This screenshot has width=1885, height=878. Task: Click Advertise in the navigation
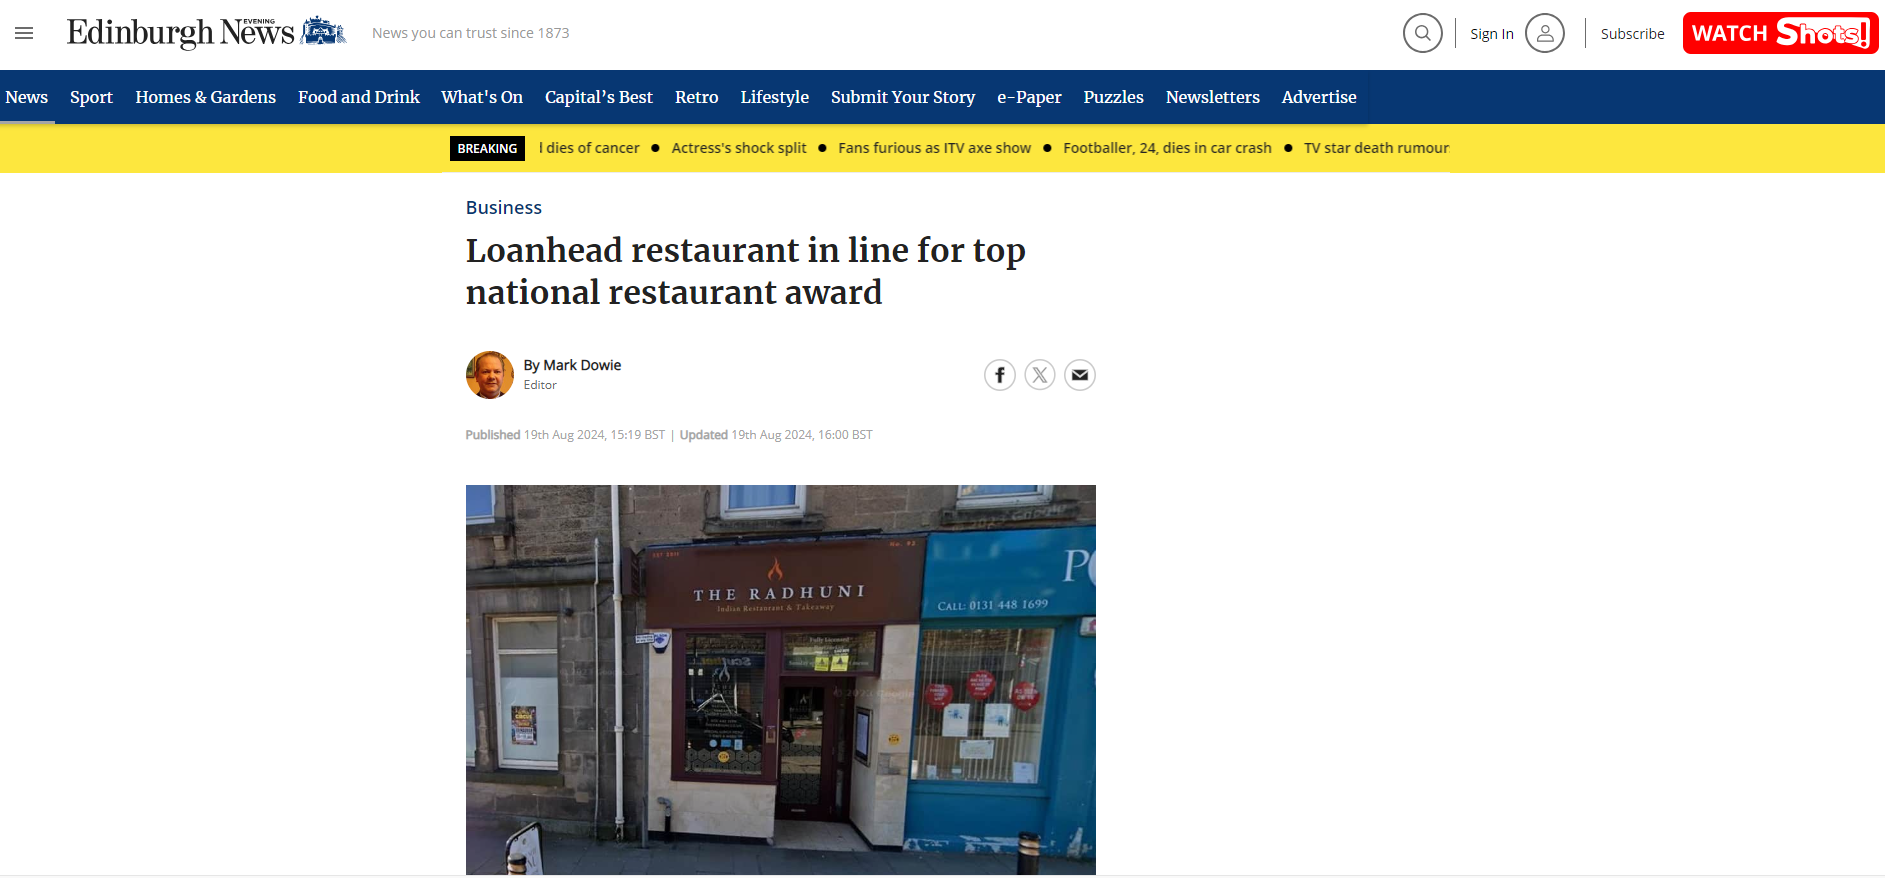point(1319,97)
